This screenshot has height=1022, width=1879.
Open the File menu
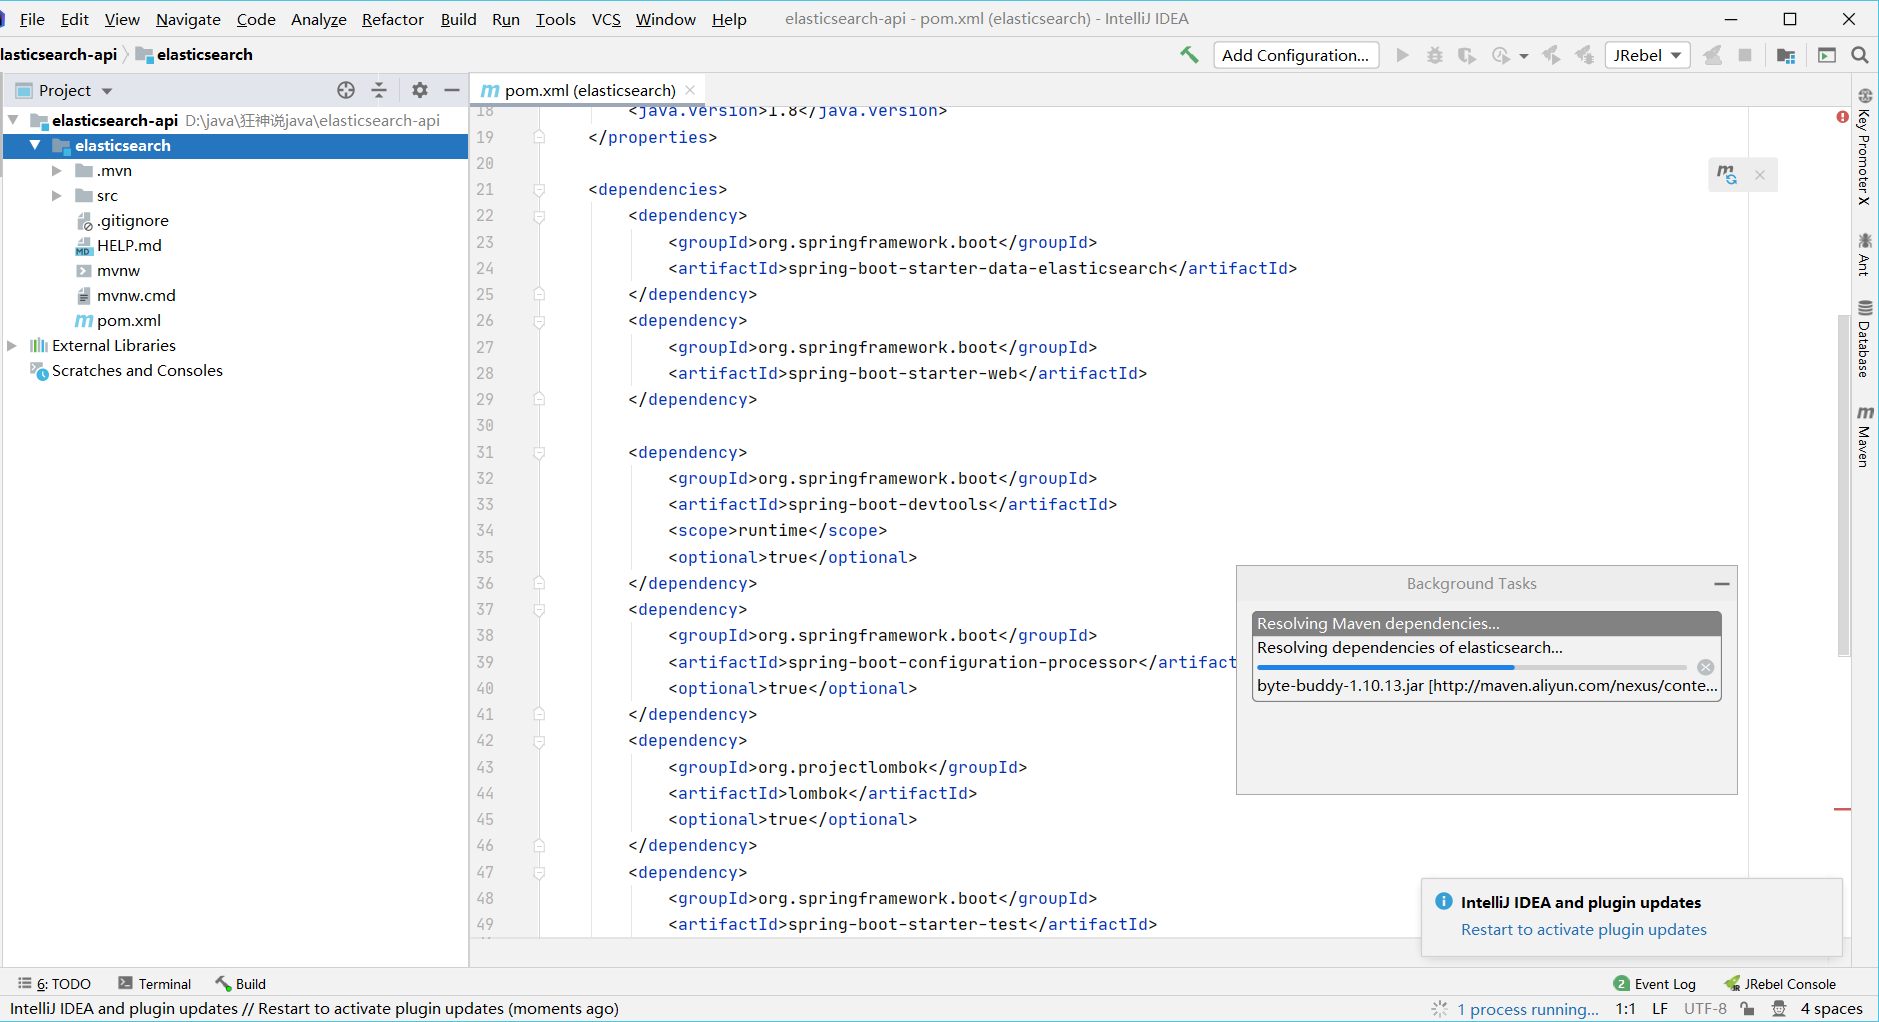tap(32, 19)
